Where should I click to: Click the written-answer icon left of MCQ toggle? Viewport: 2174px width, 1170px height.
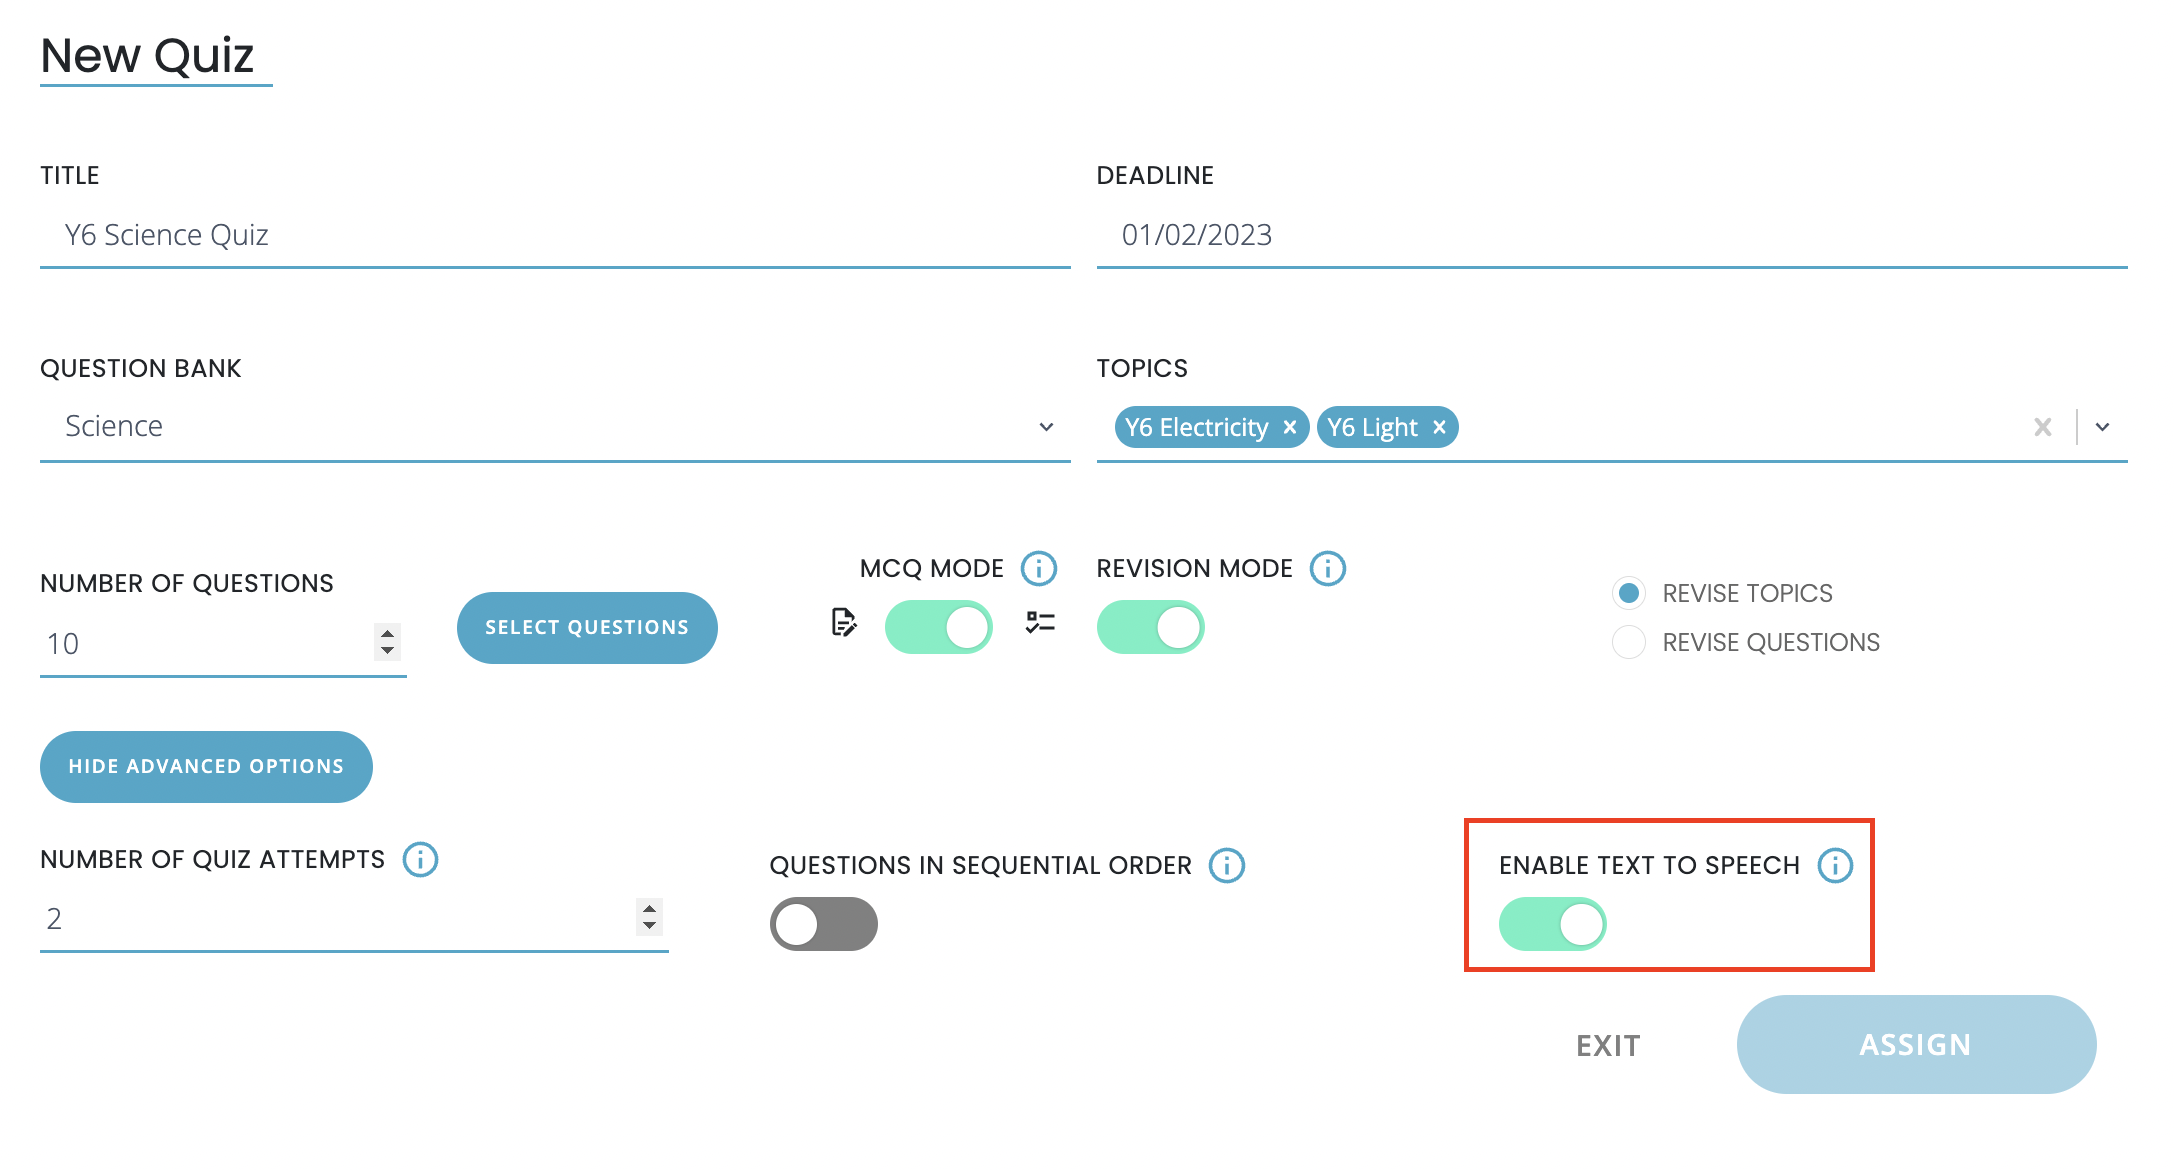pyautogui.click(x=844, y=623)
